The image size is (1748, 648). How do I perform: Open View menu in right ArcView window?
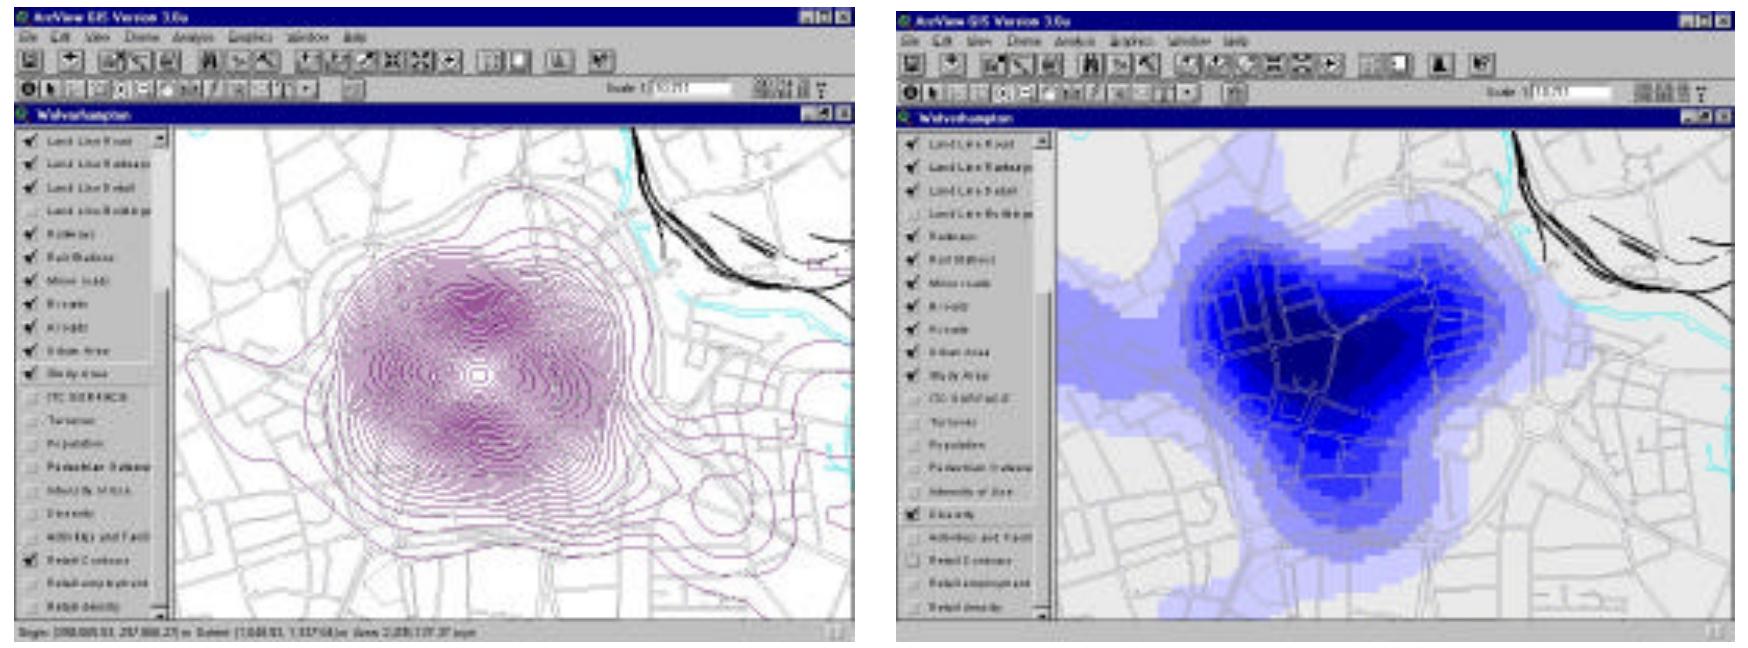(977, 41)
